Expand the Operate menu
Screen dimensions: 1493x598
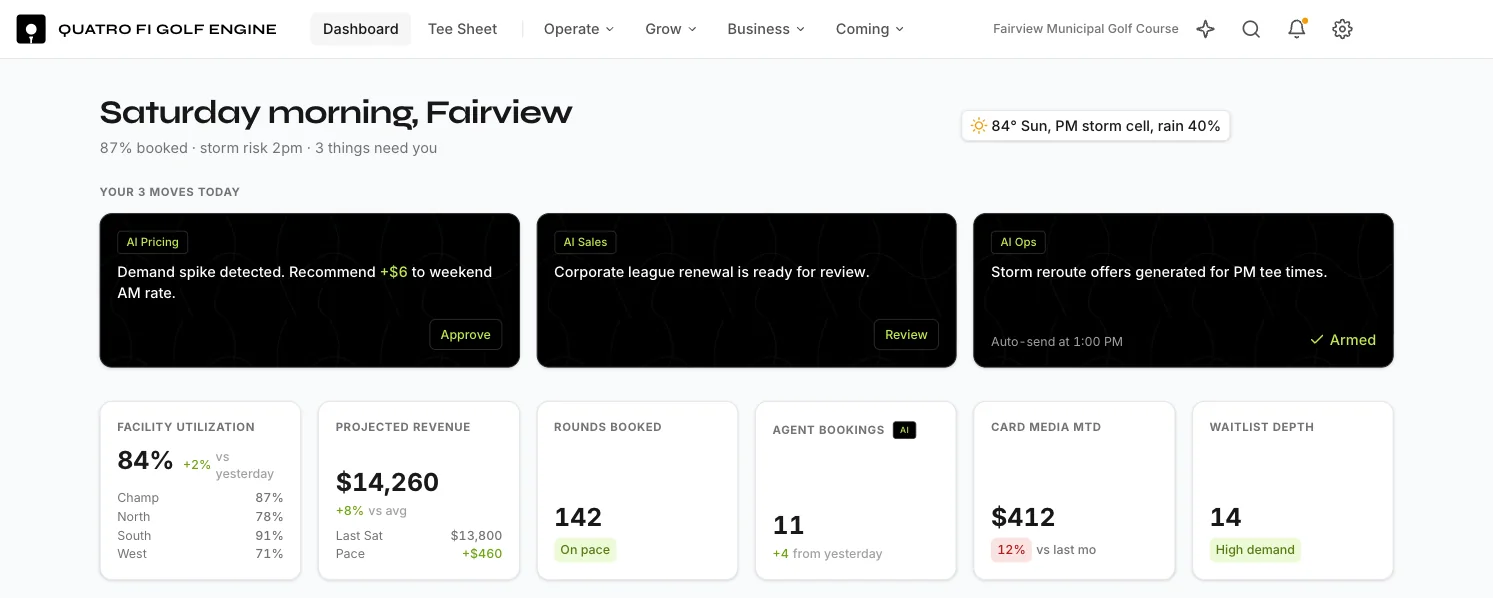579,29
